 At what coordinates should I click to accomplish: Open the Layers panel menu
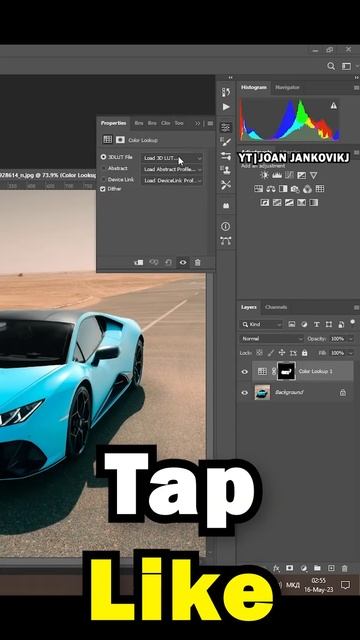point(356,307)
